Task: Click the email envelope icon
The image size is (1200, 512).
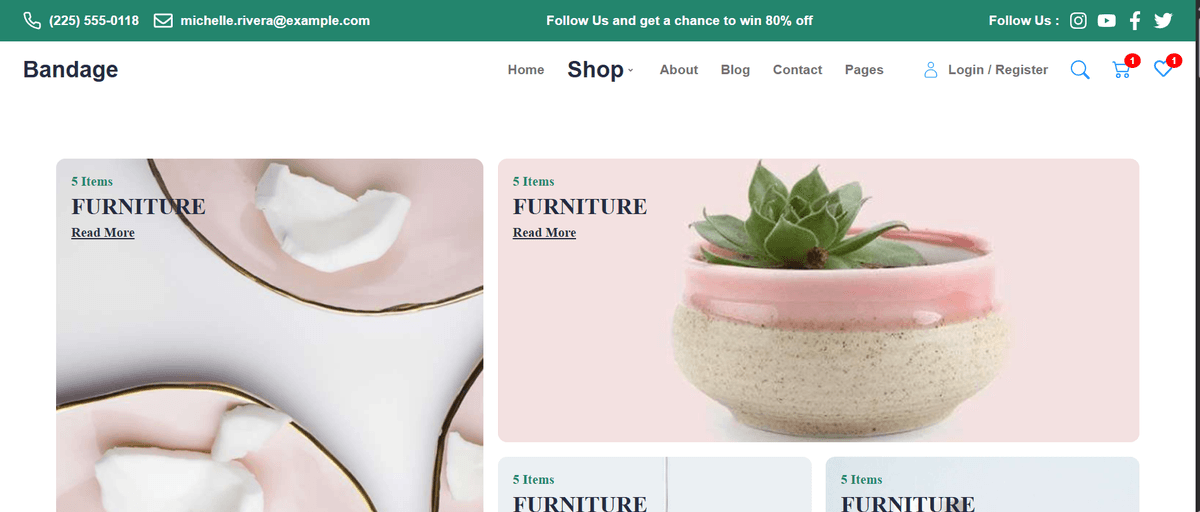Action: (163, 21)
